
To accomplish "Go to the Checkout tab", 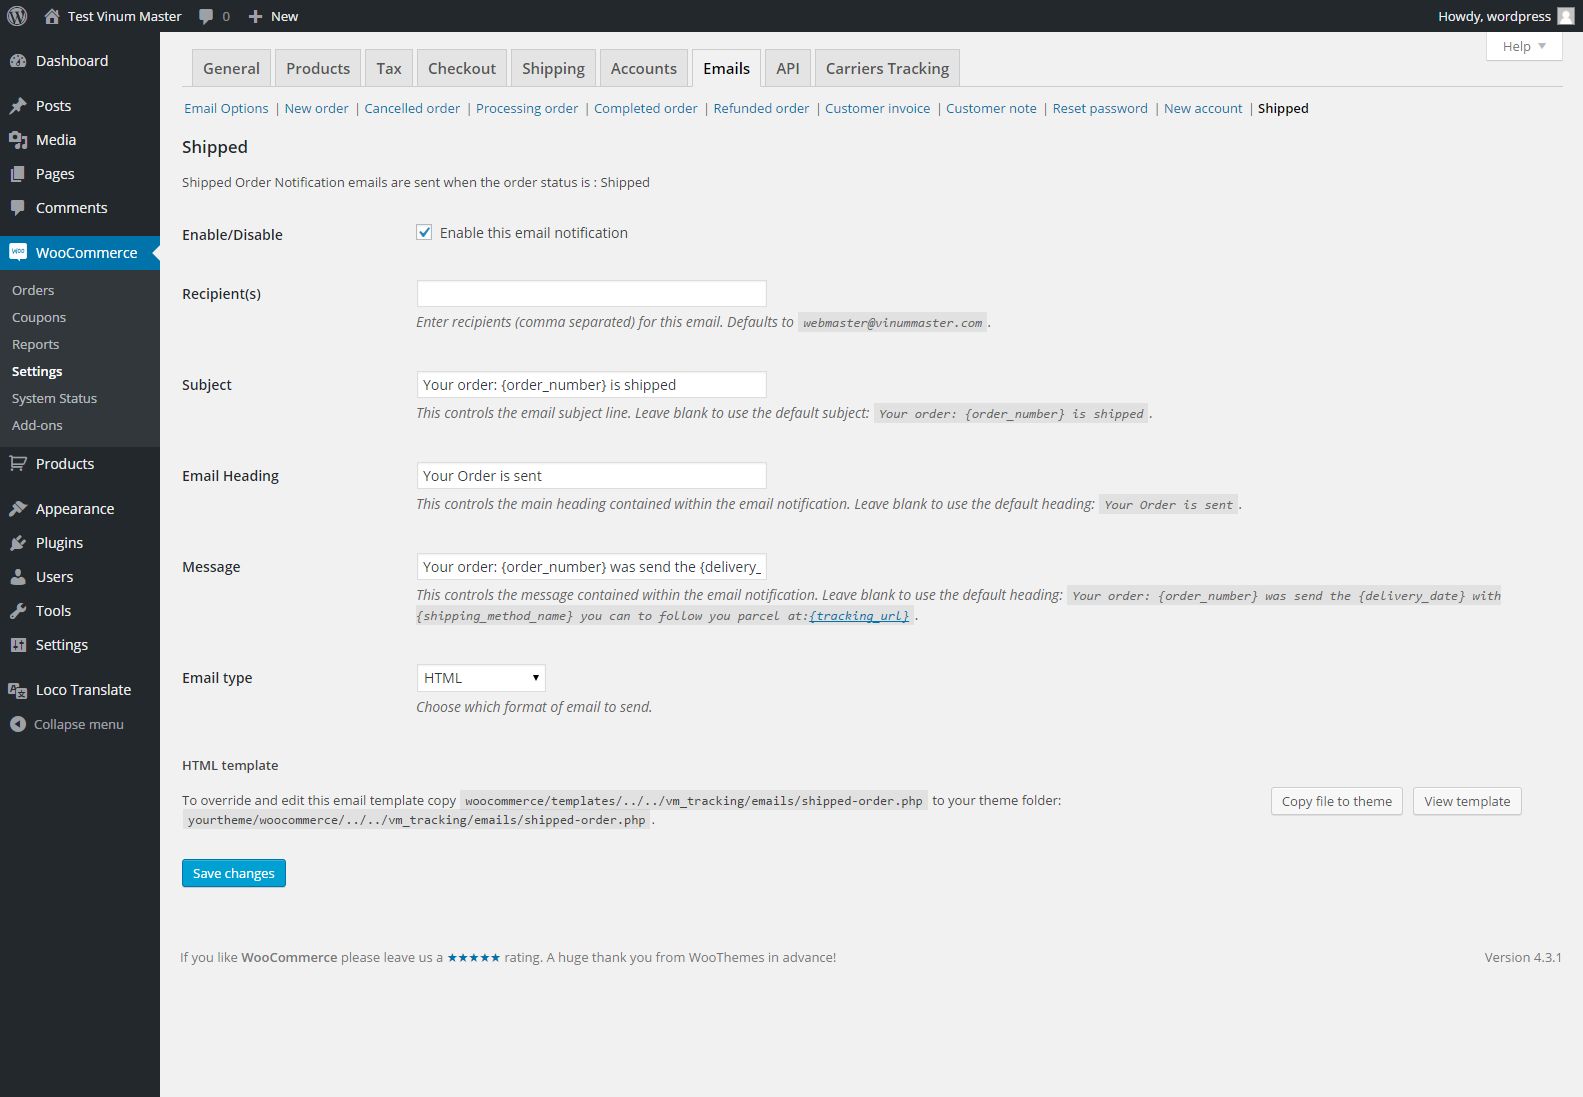I will 462,68.
